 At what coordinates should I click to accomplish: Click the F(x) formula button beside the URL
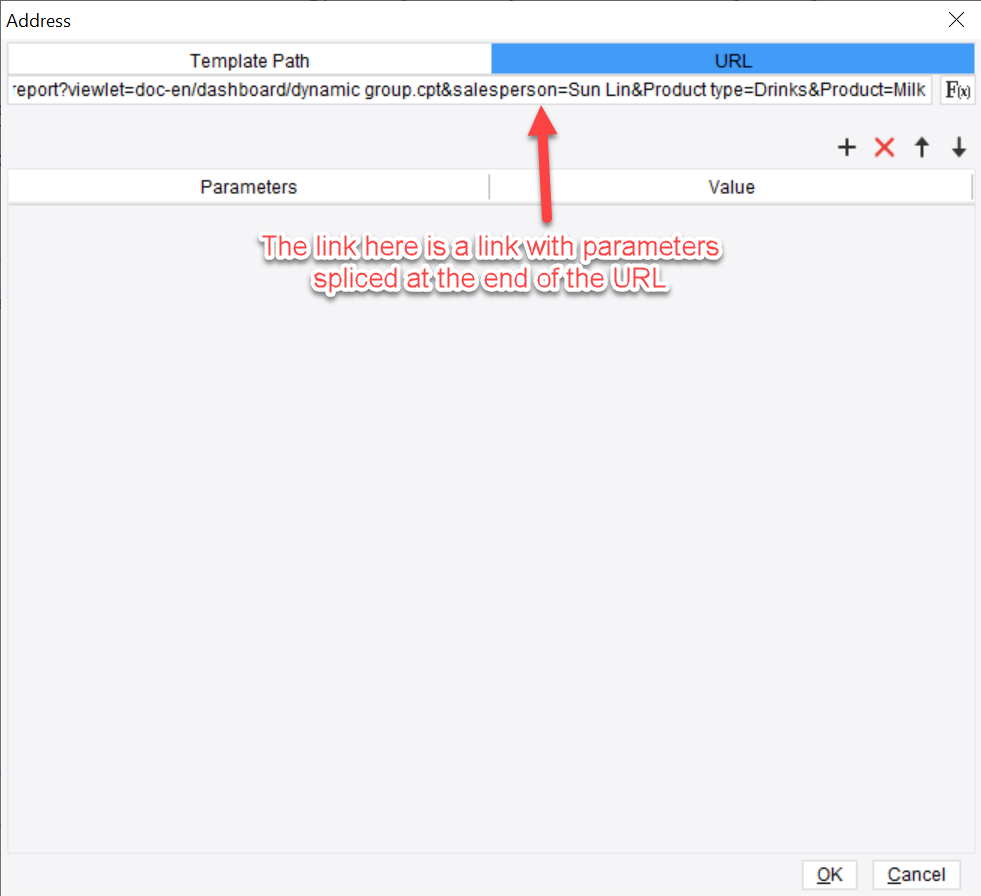(957, 89)
